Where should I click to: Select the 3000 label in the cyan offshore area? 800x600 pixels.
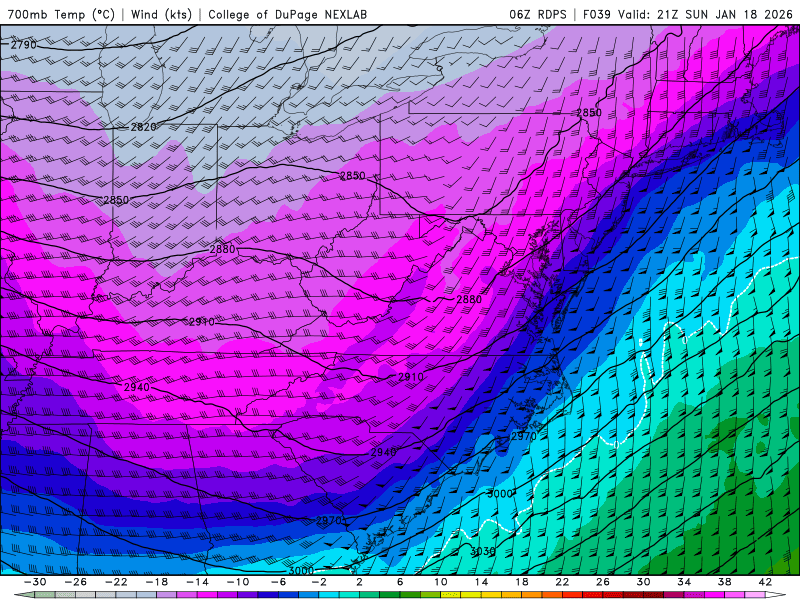pyautogui.click(x=500, y=493)
